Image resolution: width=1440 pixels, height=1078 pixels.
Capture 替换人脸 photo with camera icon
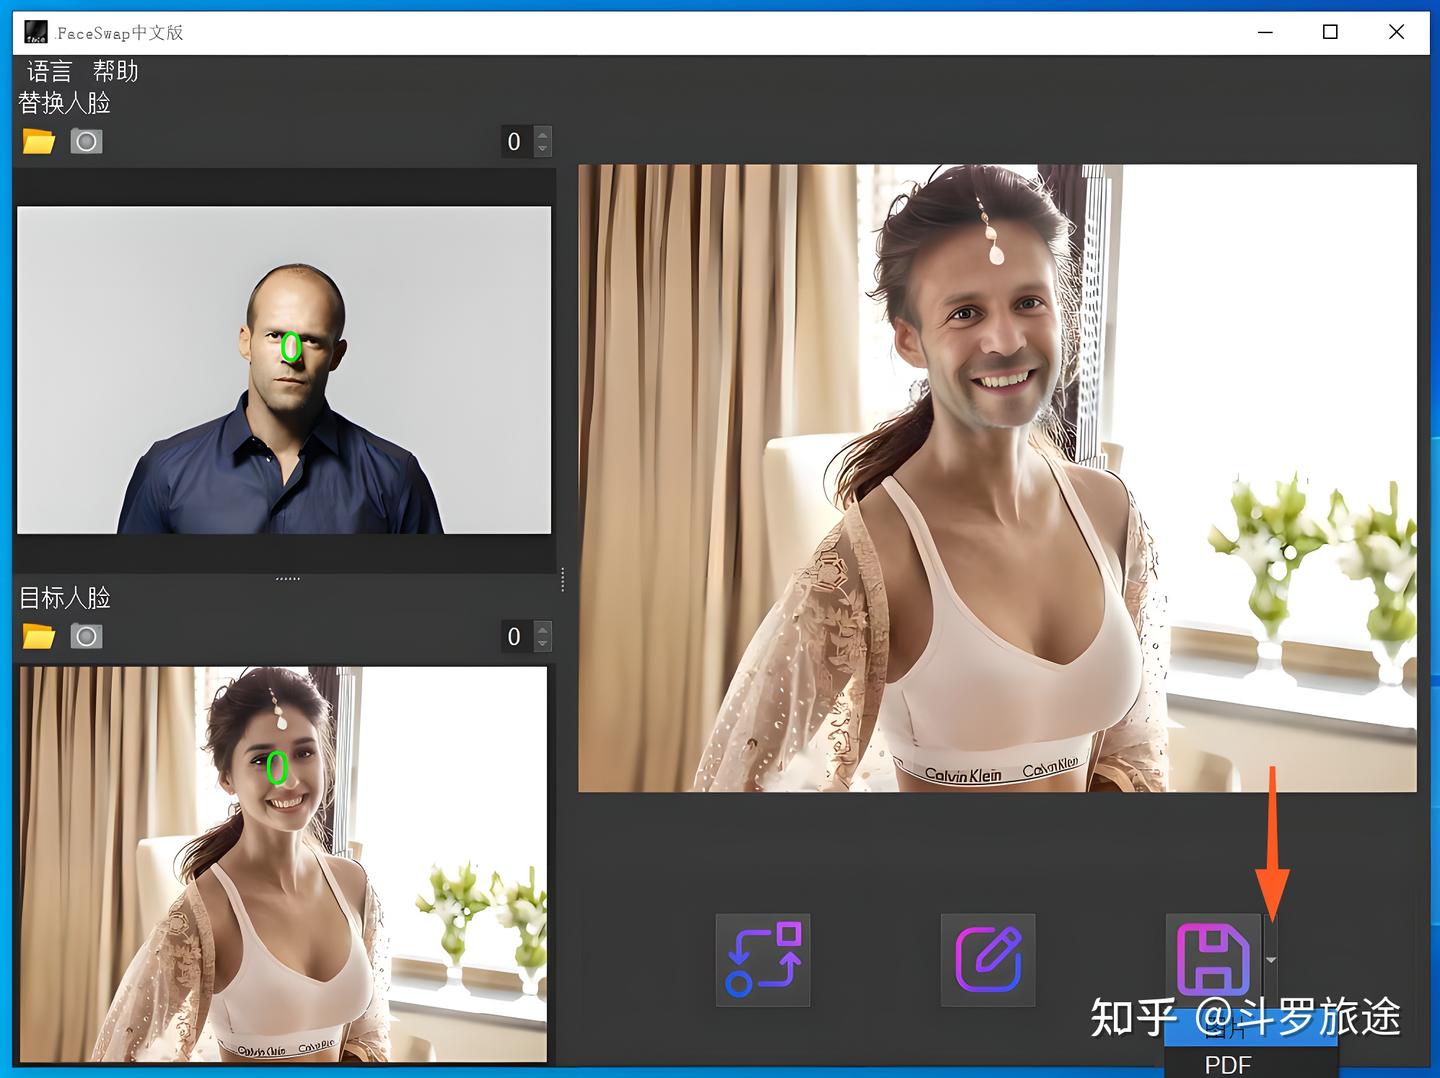pyautogui.click(x=86, y=141)
